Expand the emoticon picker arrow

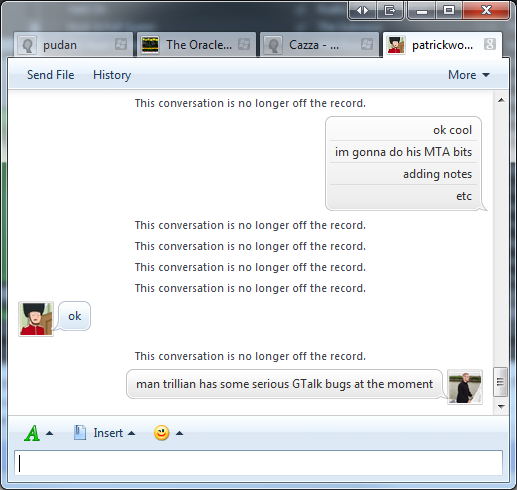tap(179, 433)
